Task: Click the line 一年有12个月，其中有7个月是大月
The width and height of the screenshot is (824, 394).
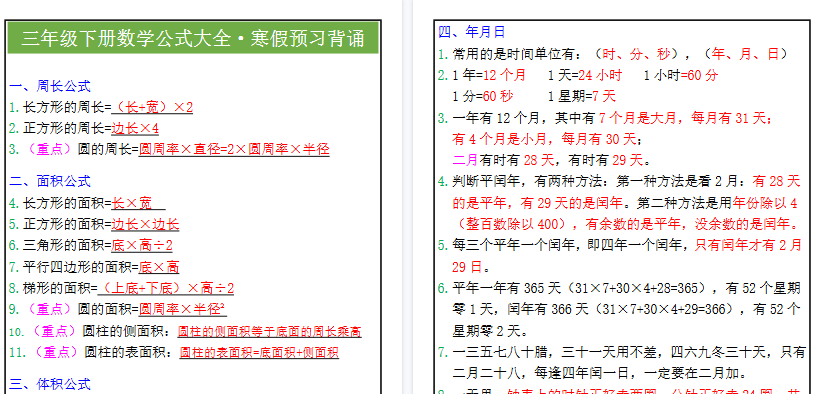Action: click(605, 118)
